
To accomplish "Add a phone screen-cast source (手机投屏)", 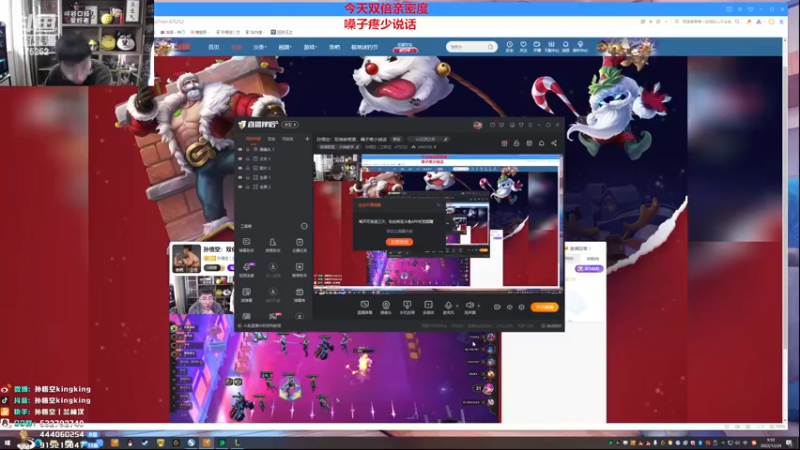I will click(x=407, y=307).
